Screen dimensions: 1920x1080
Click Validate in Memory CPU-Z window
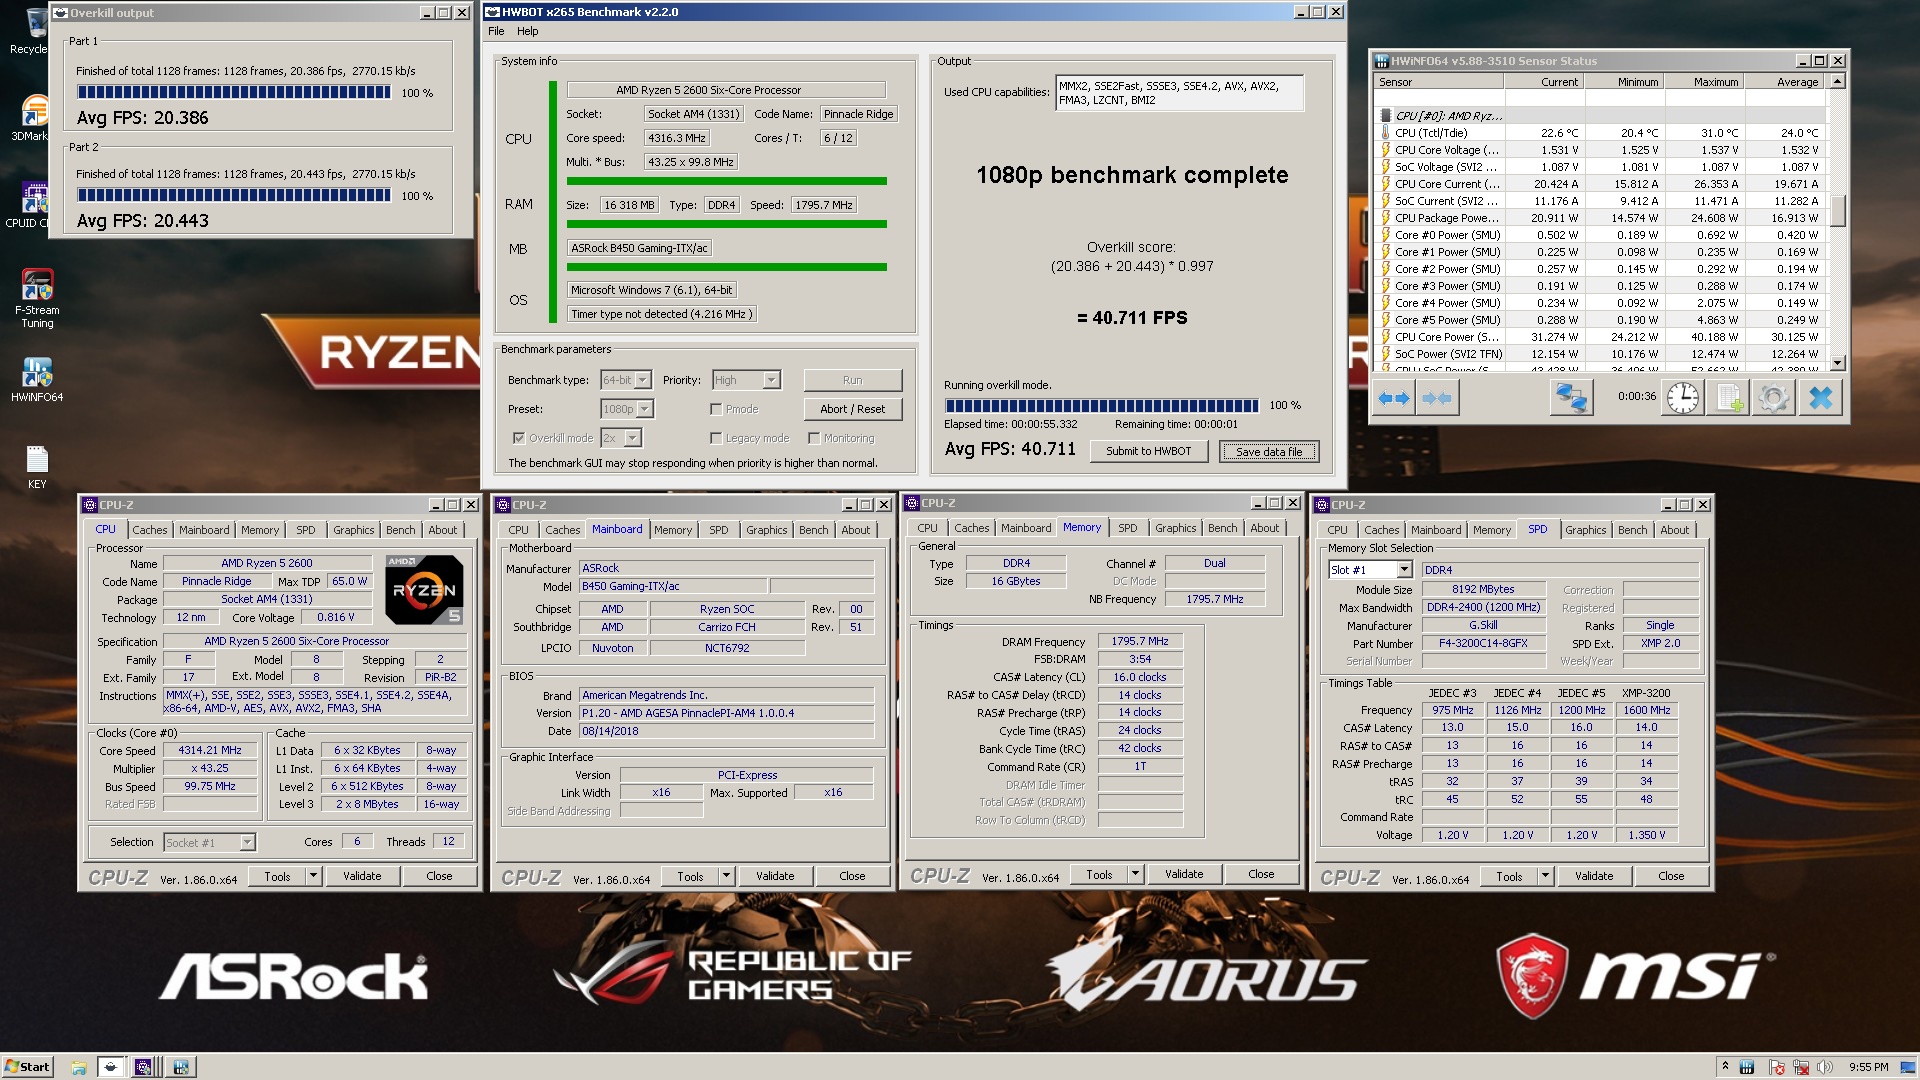pos(1184,874)
